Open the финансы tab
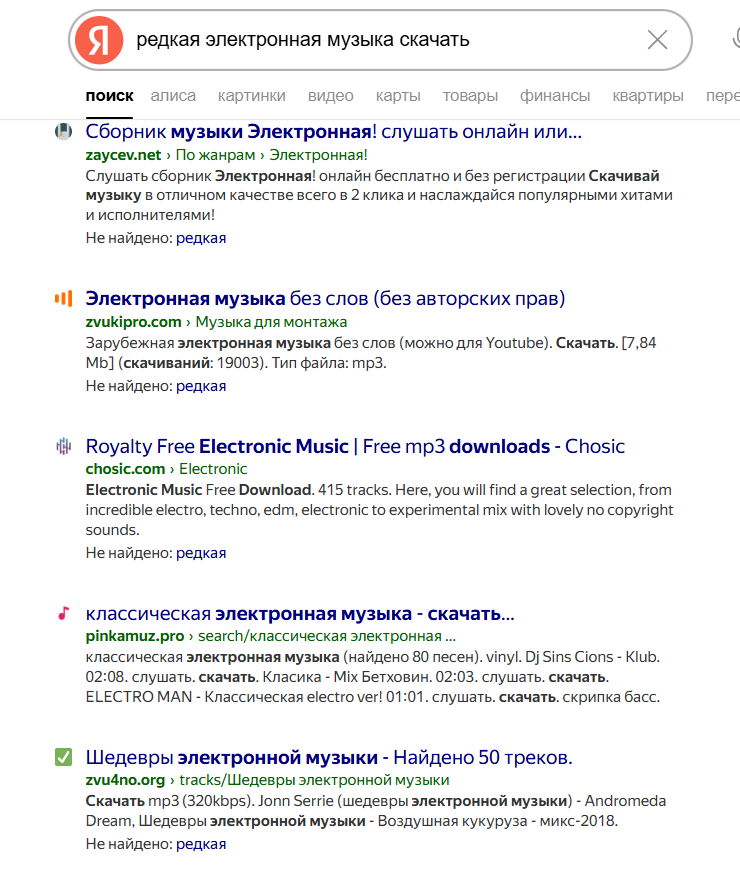The width and height of the screenshot is (740, 892). pyautogui.click(x=555, y=96)
